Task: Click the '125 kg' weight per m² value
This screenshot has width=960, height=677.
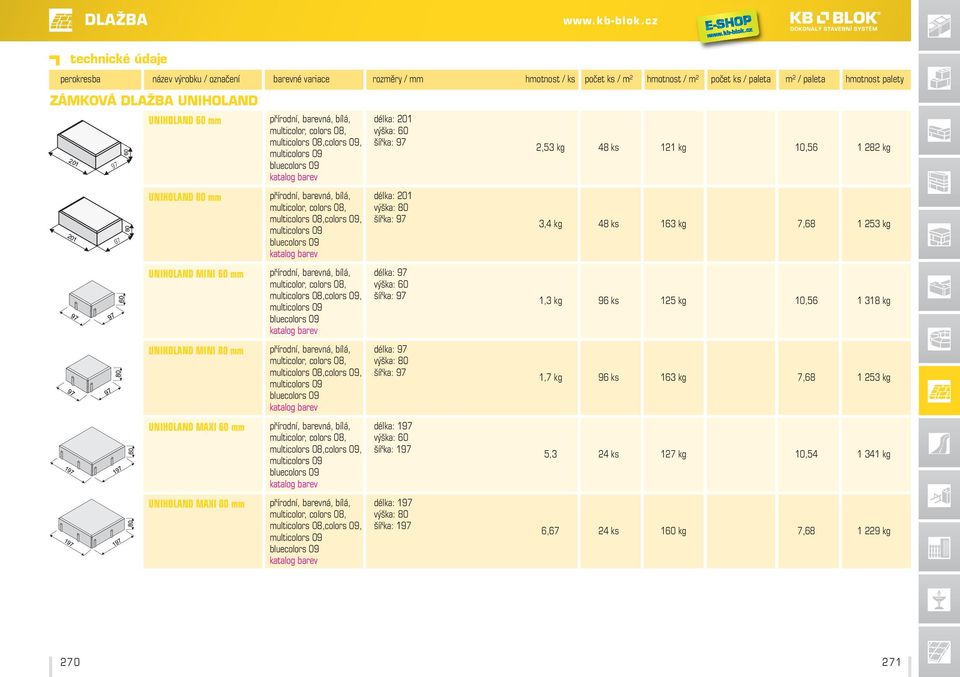Action: coord(673,301)
